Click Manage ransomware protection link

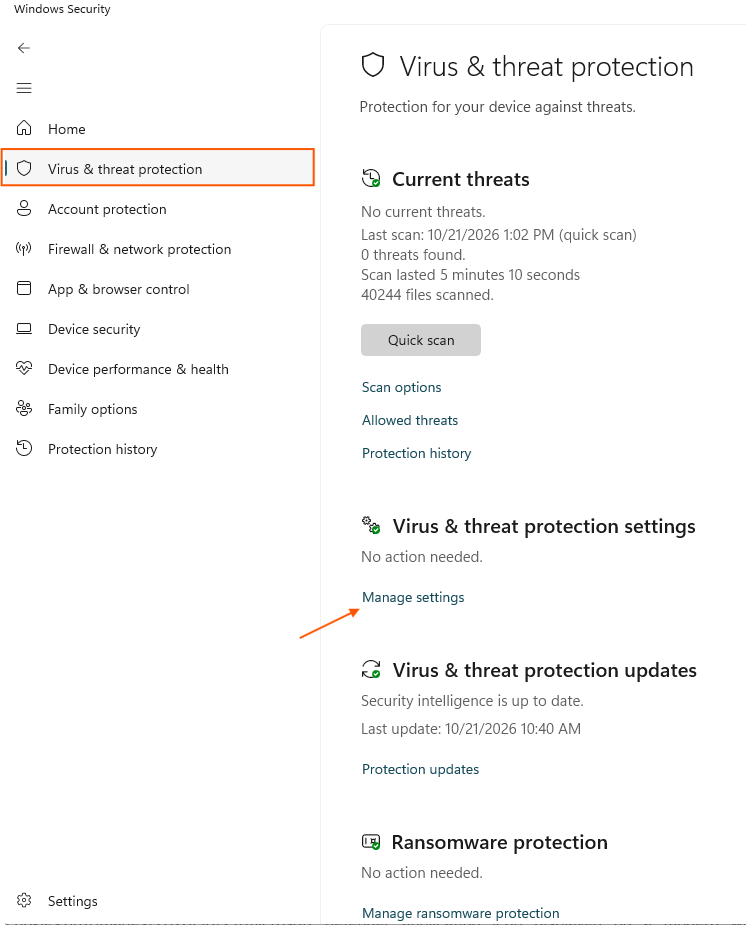pos(461,913)
